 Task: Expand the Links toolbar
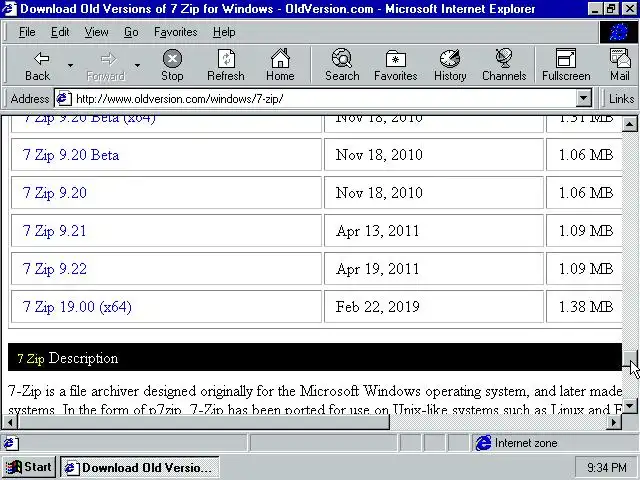click(x=621, y=99)
